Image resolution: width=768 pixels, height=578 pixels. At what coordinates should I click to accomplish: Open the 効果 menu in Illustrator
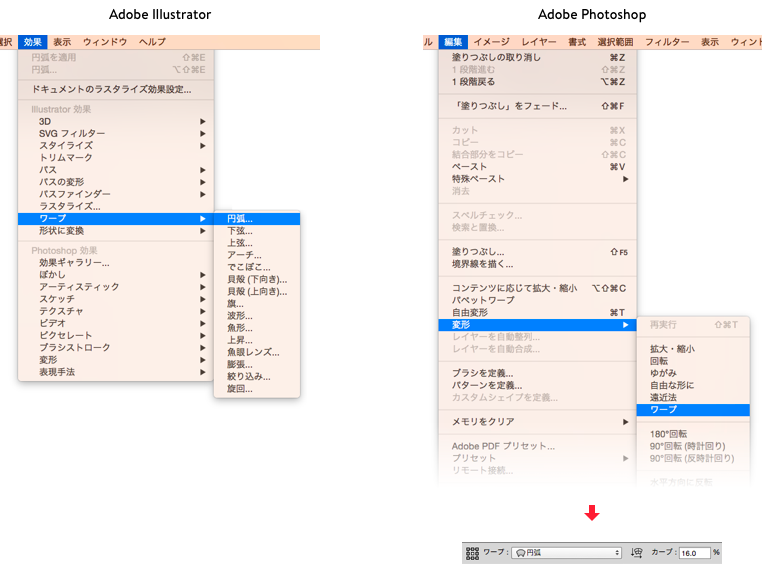coord(33,42)
